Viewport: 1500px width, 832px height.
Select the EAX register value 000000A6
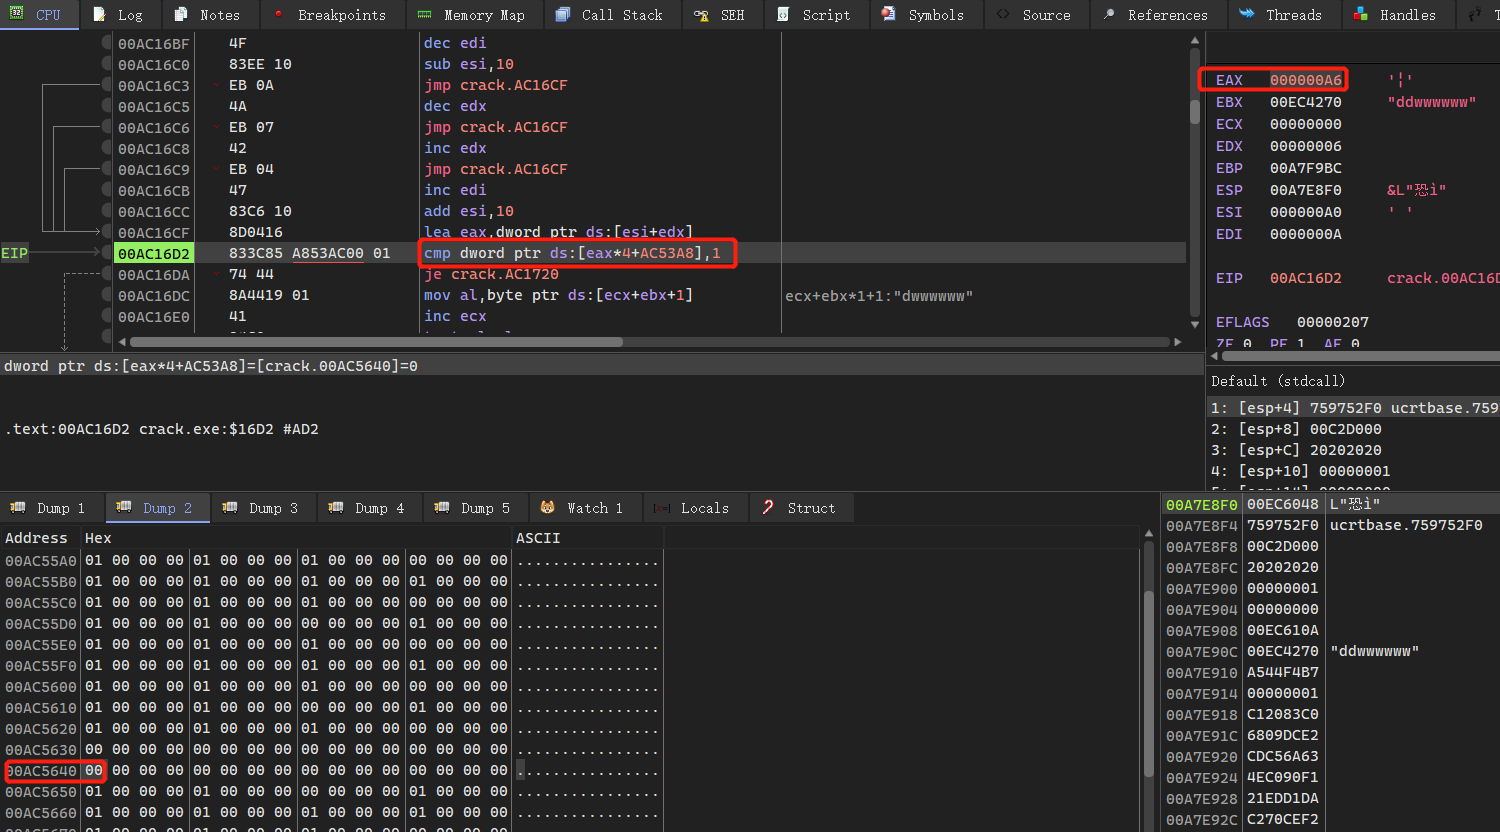click(x=1306, y=80)
